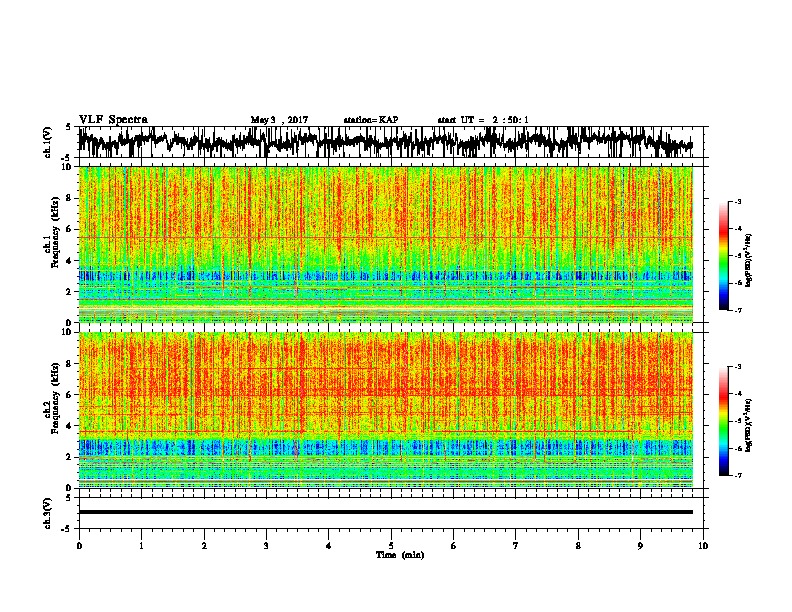The height and width of the screenshot is (612, 792).
Task: Click the ch.1 voltage waveform trace
Action: (385, 142)
